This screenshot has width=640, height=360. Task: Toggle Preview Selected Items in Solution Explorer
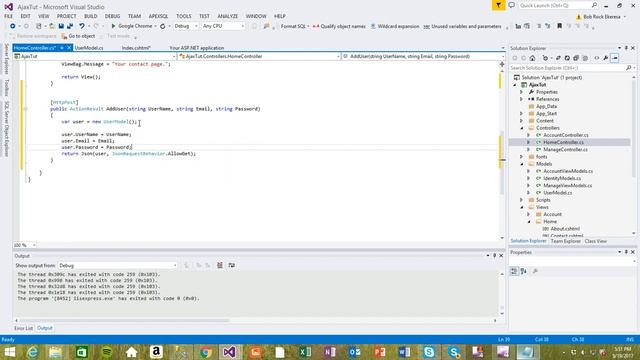tap(615, 58)
